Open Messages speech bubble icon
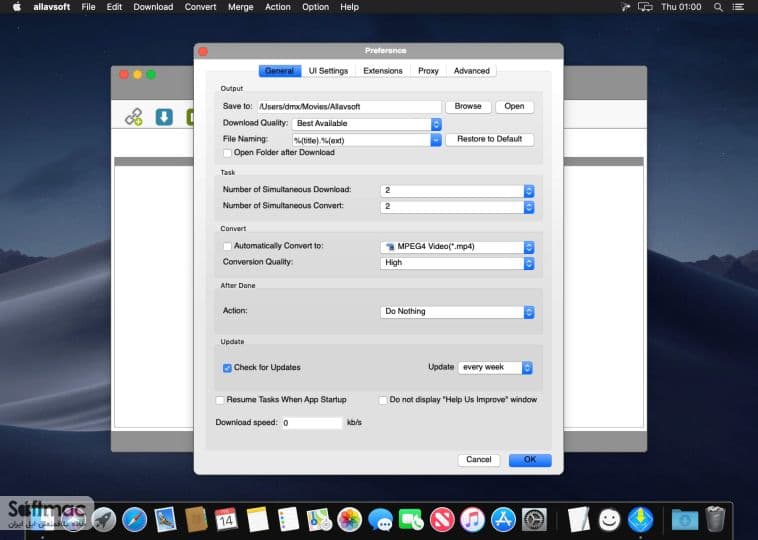 380,521
